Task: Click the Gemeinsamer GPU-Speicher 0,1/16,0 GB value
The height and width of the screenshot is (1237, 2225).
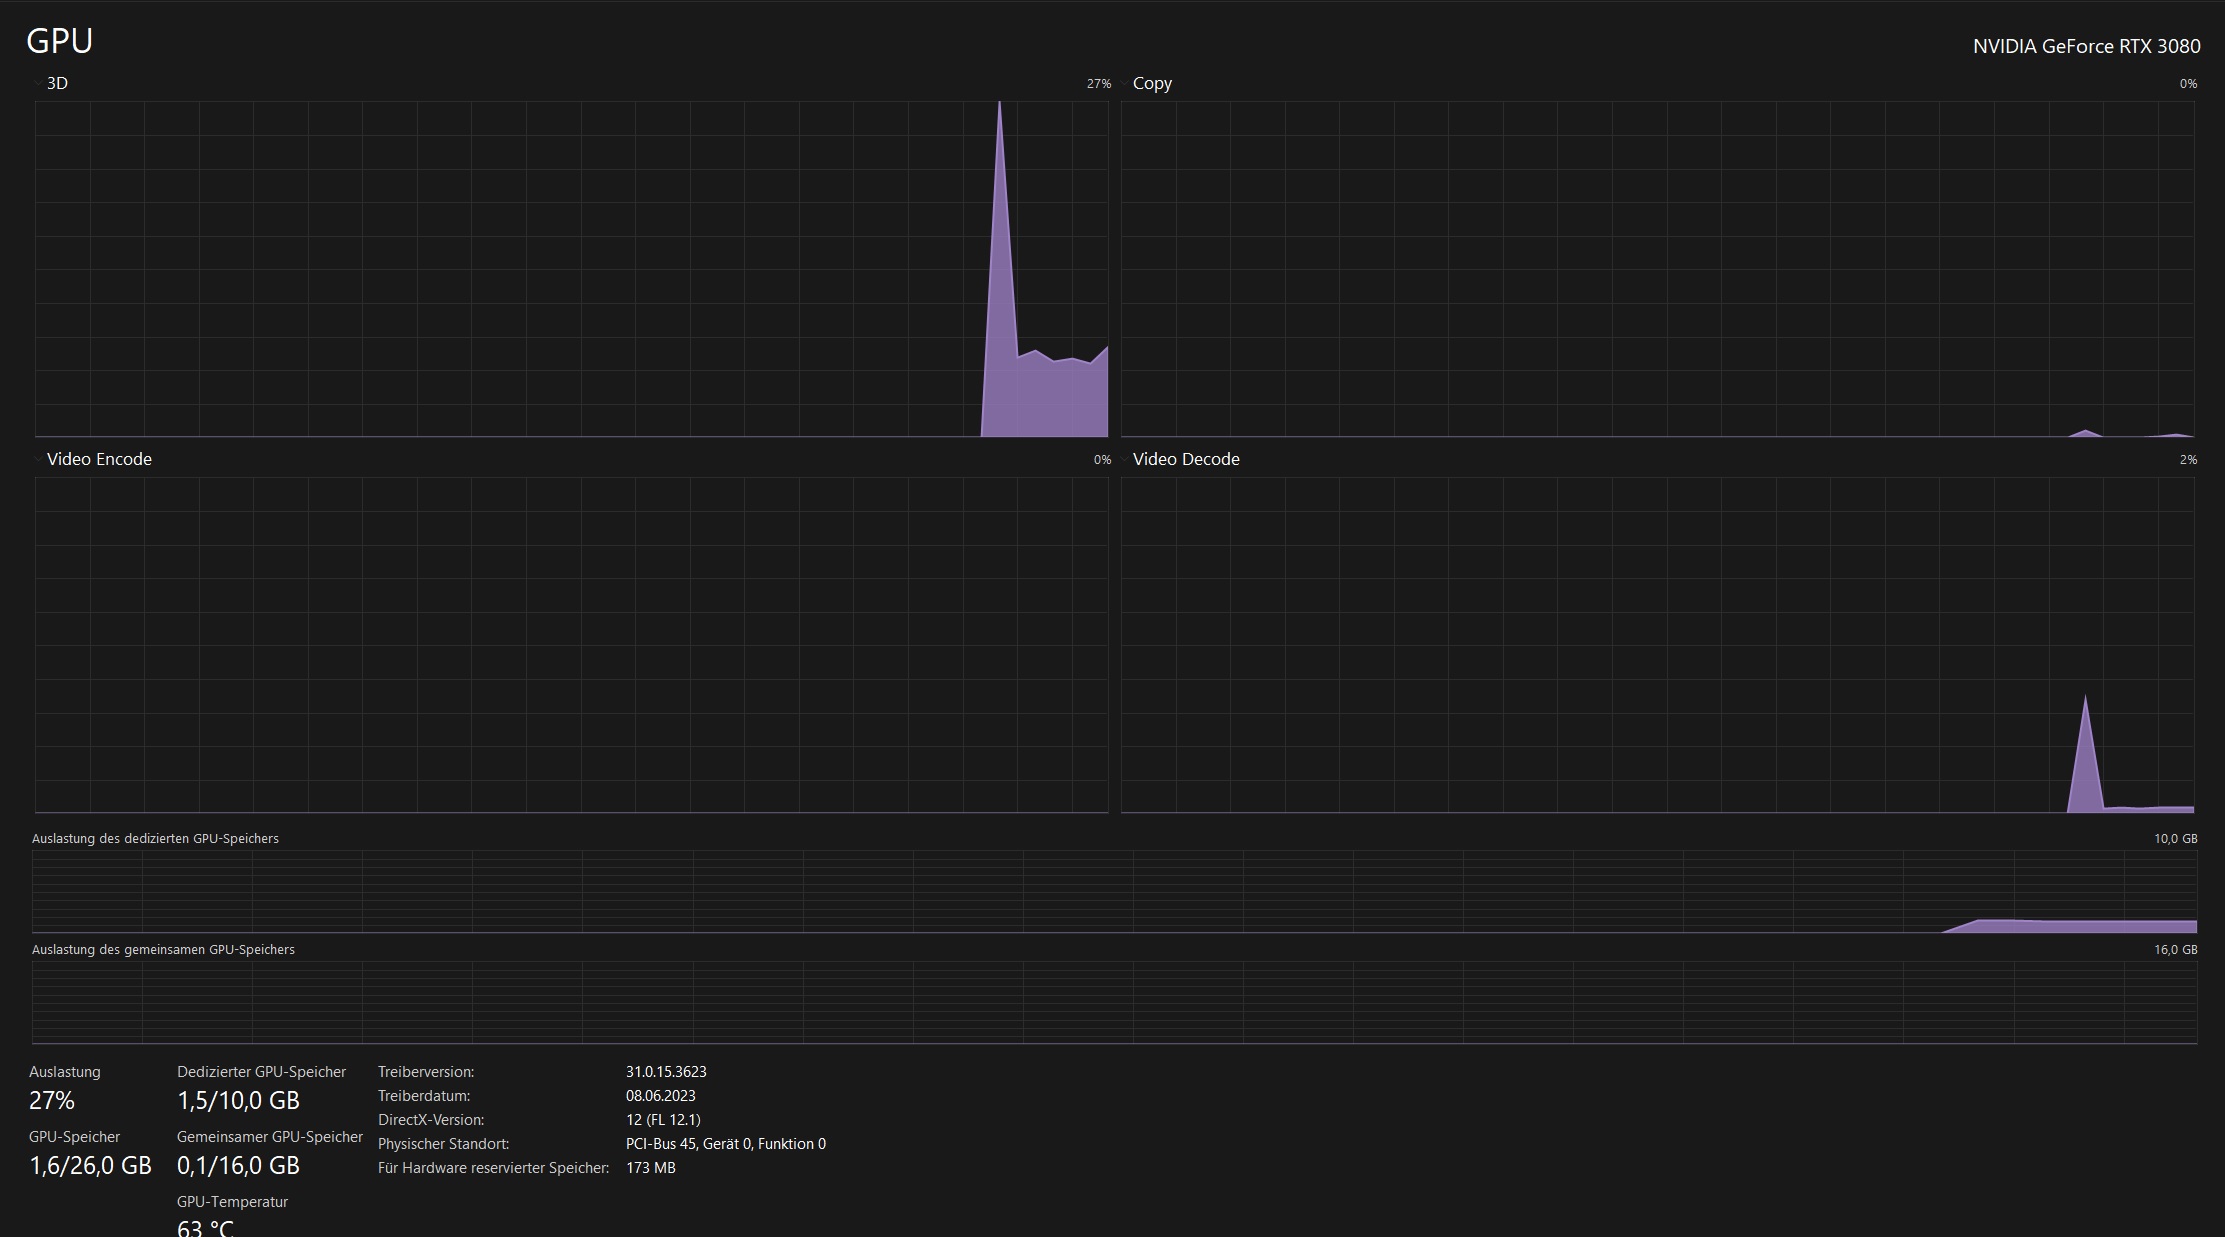Action: tap(238, 1165)
